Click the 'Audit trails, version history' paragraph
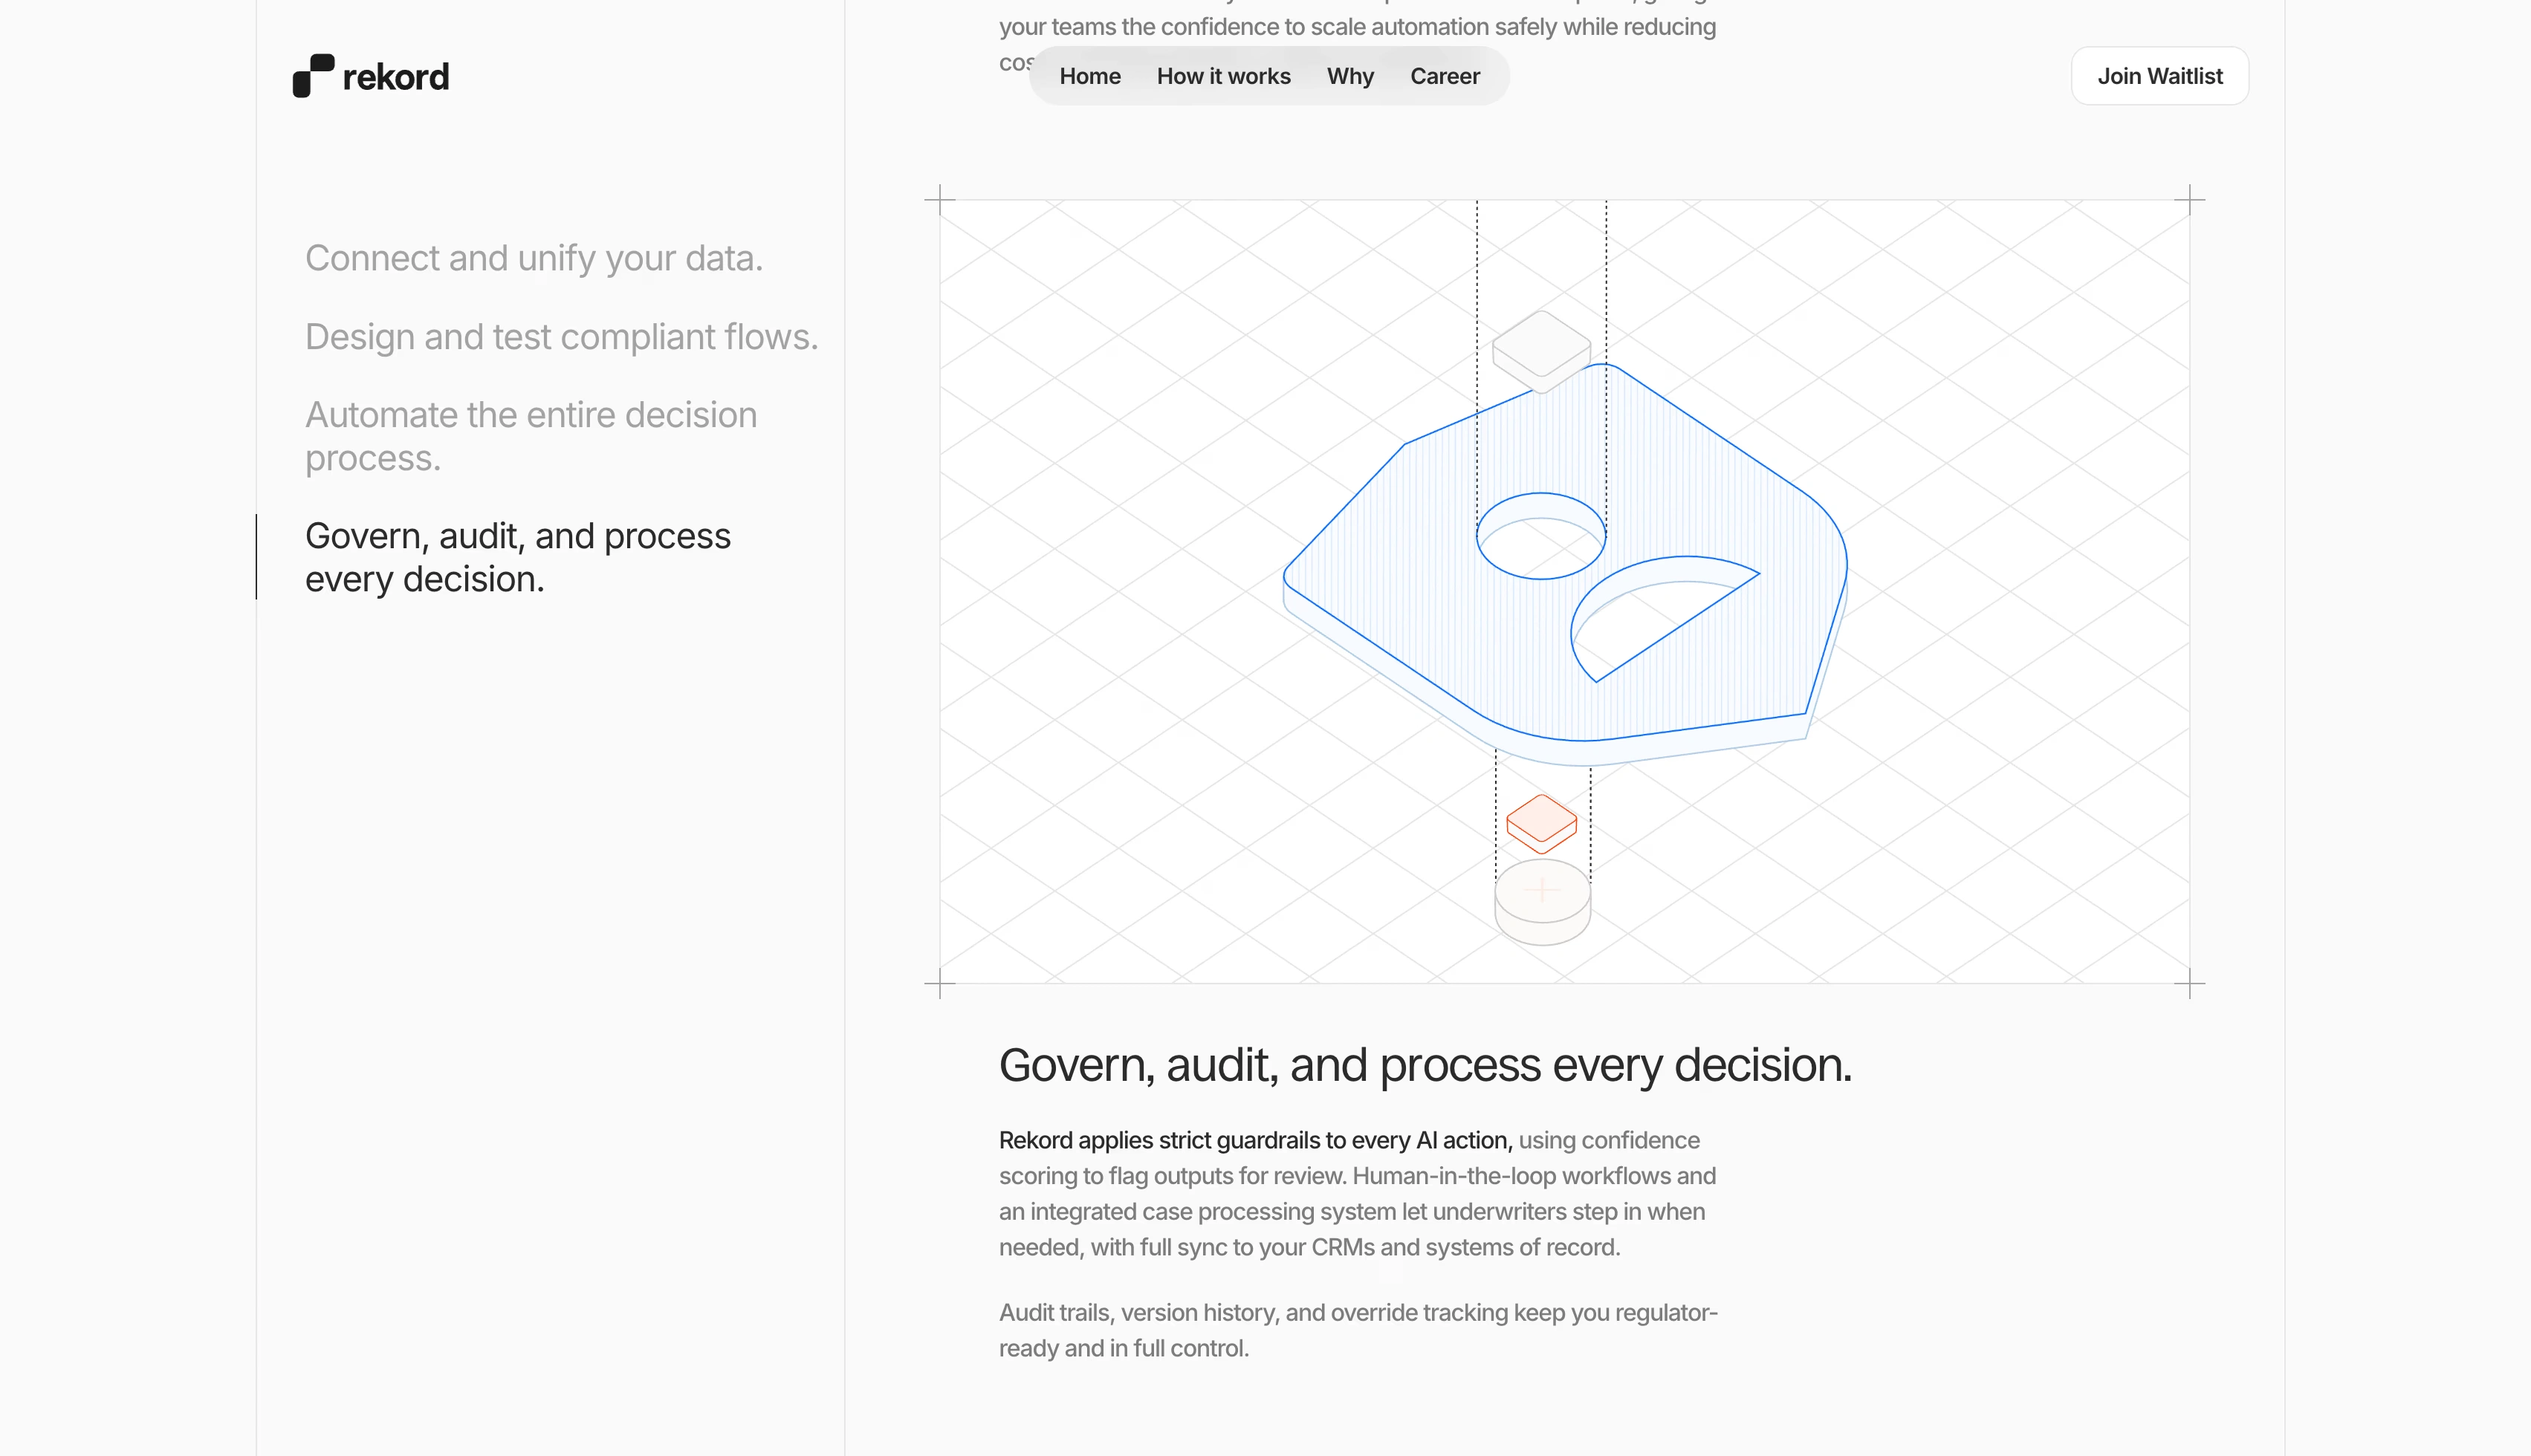 point(1357,1330)
